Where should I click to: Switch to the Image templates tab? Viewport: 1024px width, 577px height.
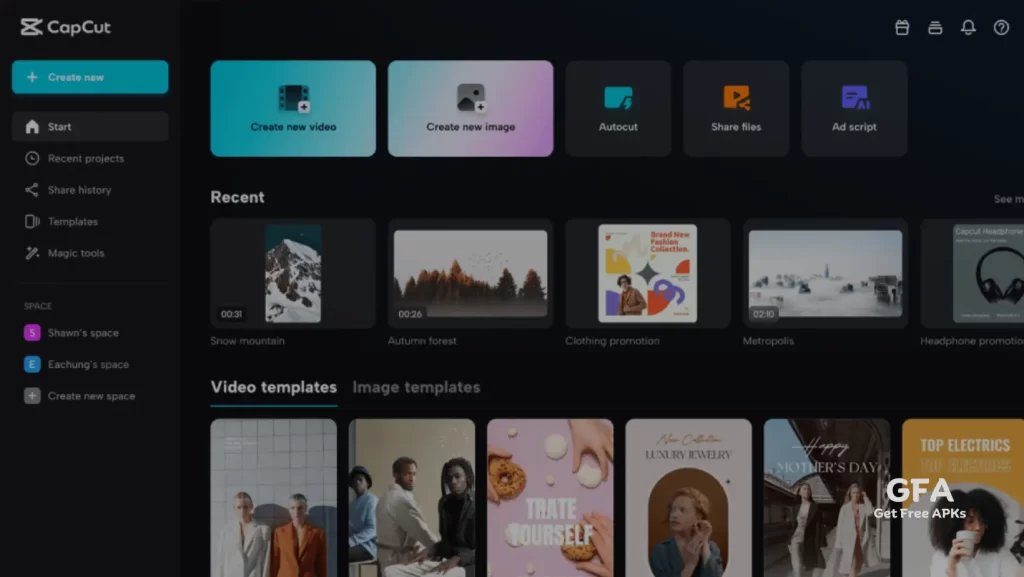[416, 388]
